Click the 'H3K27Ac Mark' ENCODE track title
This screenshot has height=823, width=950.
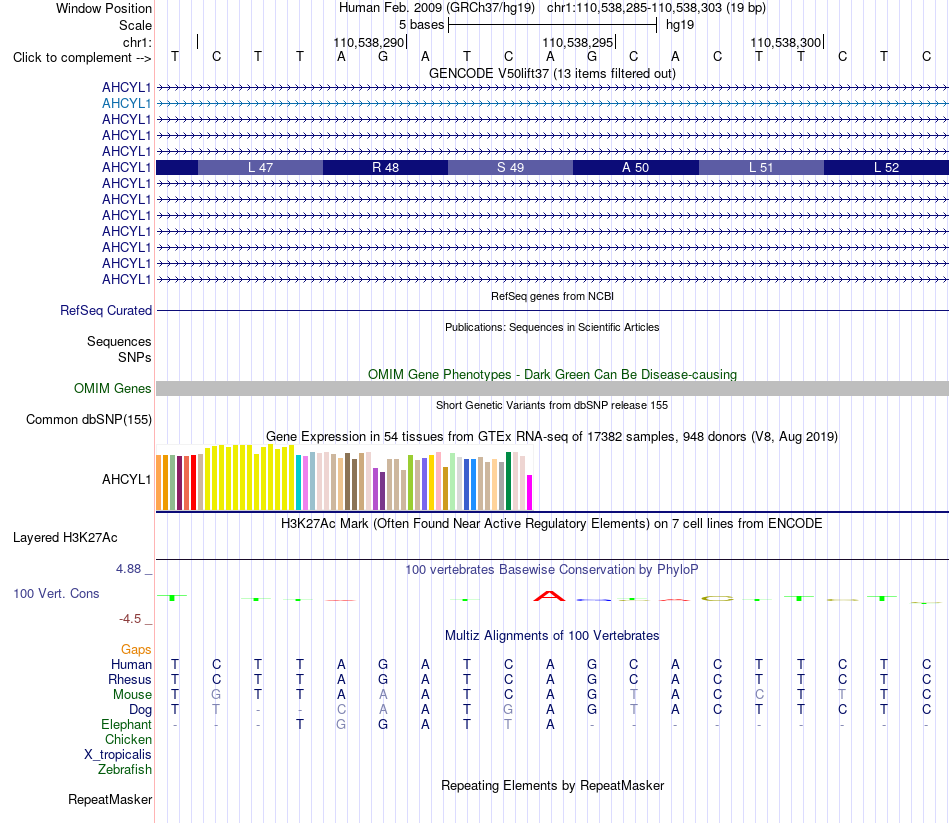click(552, 524)
